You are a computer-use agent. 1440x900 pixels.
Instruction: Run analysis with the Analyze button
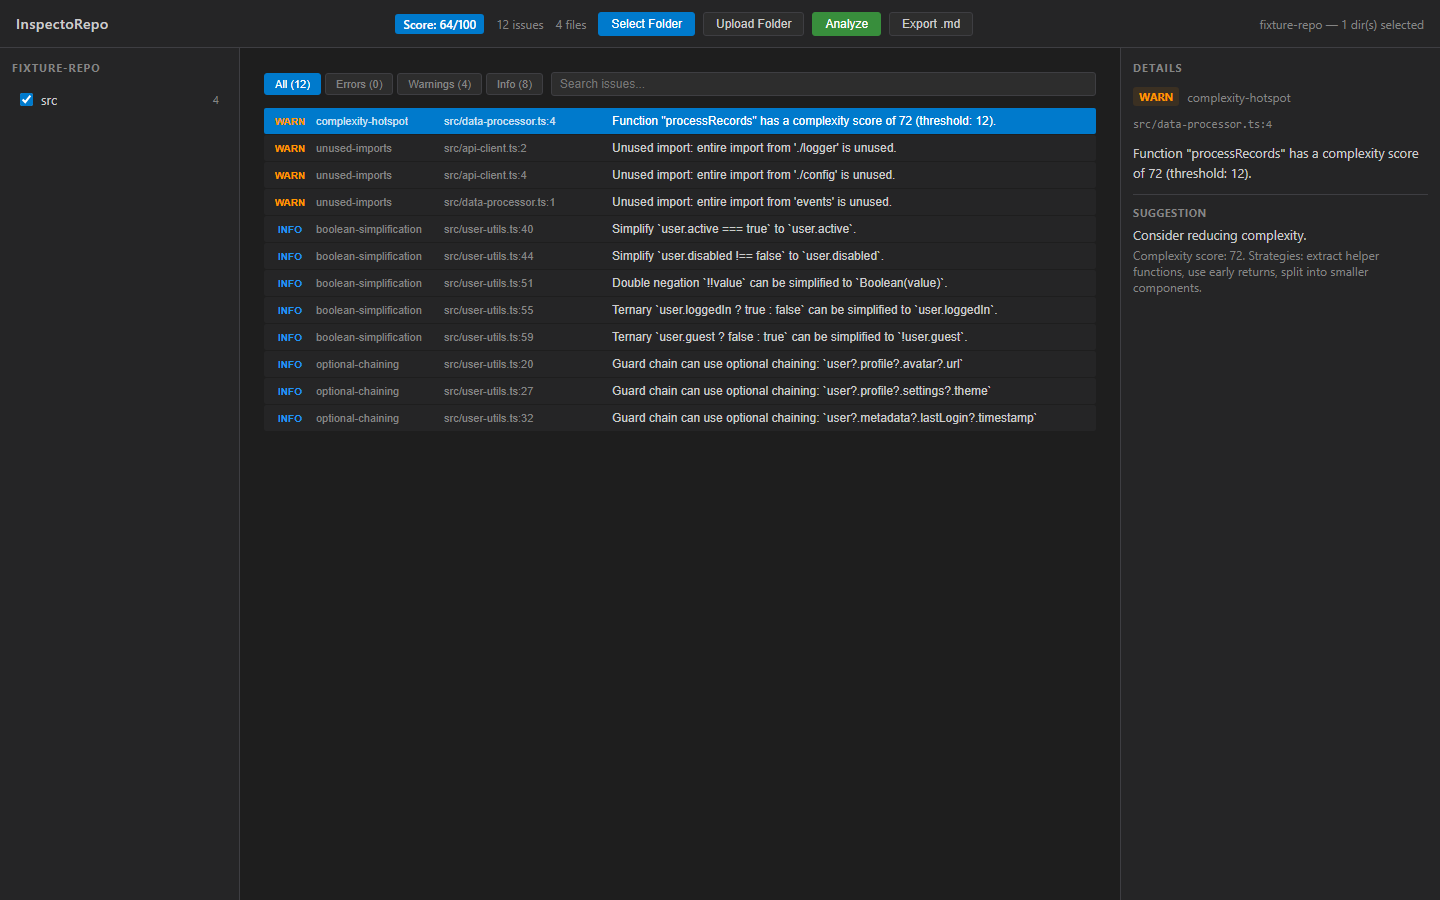click(846, 24)
